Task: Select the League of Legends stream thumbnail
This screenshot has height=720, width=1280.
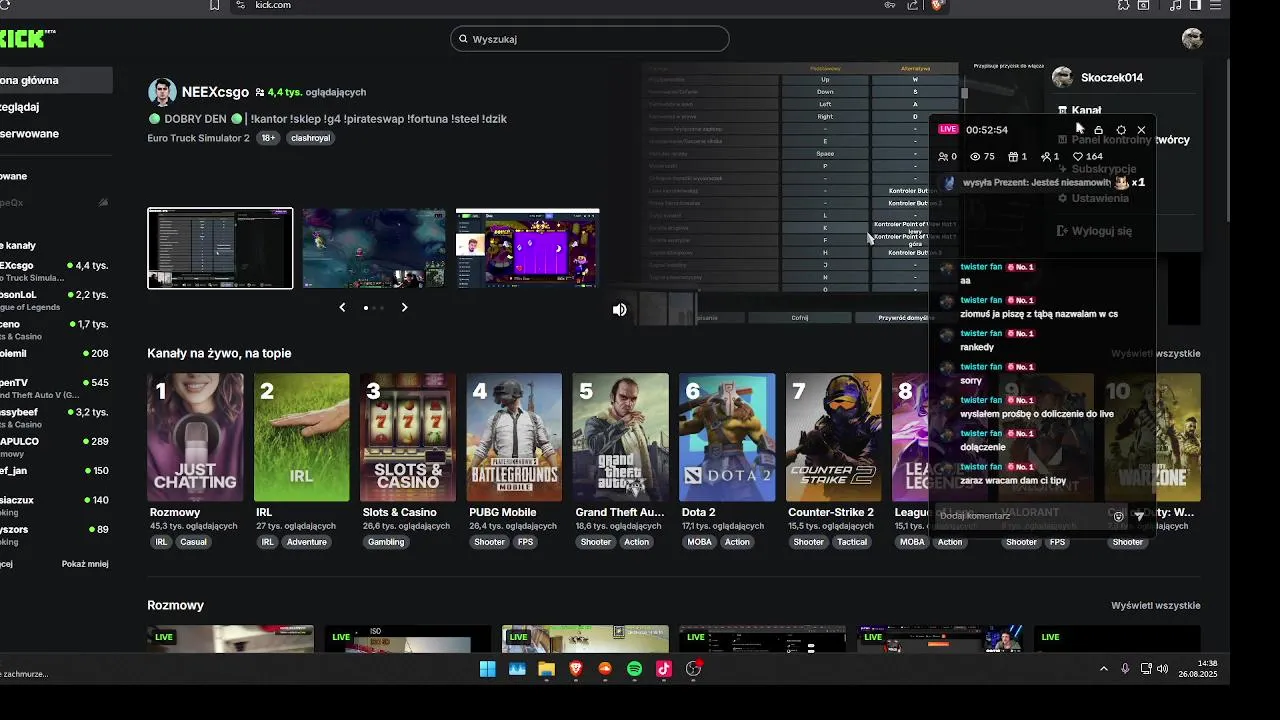Action: click(374, 248)
